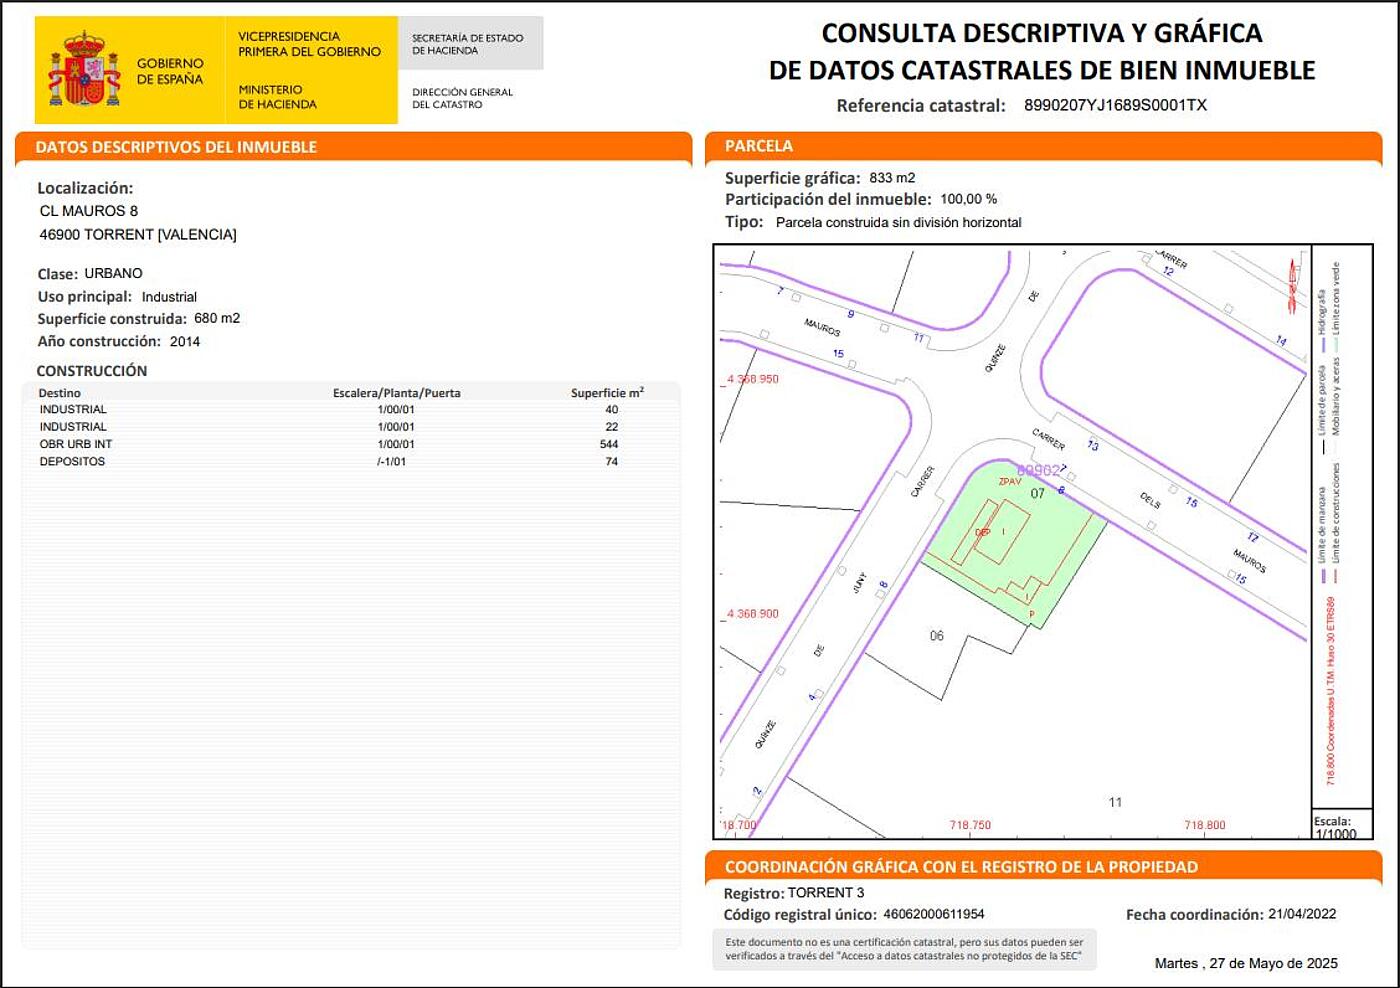This screenshot has height=988, width=1400.
Task: Click 'DIRECCIÓN GENERAL DEL CATASTRO' text
Action: (462, 98)
